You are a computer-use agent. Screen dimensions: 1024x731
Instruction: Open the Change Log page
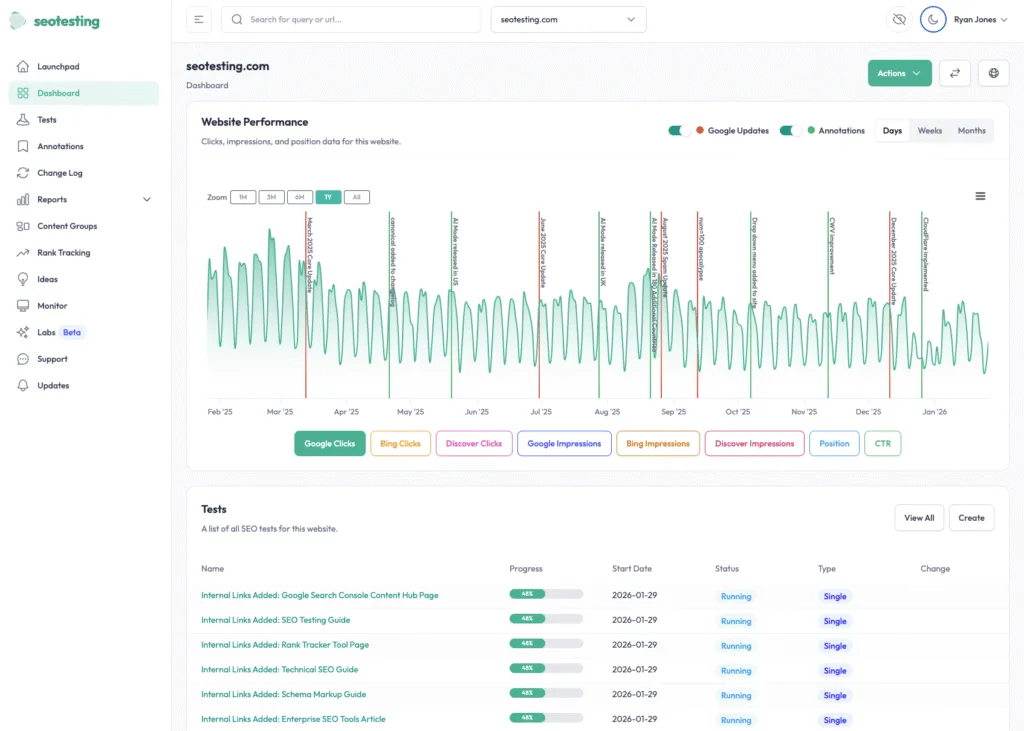pyautogui.click(x=61, y=172)
